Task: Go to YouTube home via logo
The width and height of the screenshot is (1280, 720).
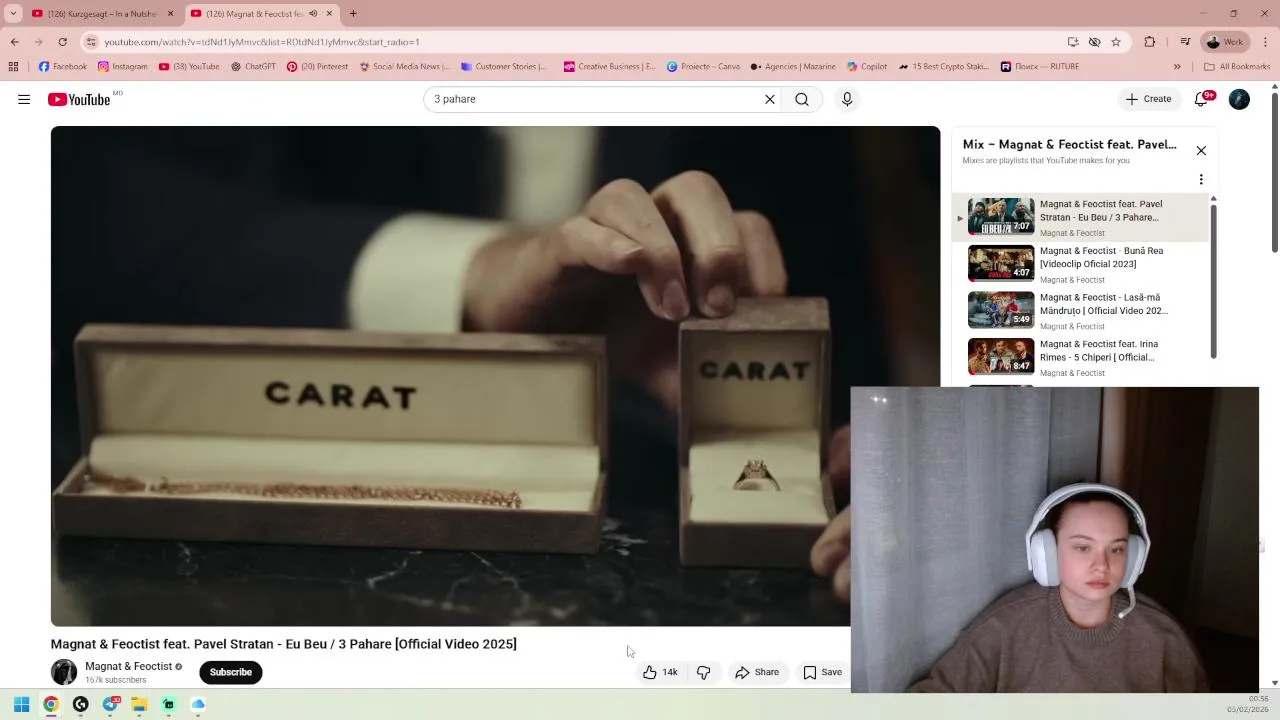Action: 78,99
